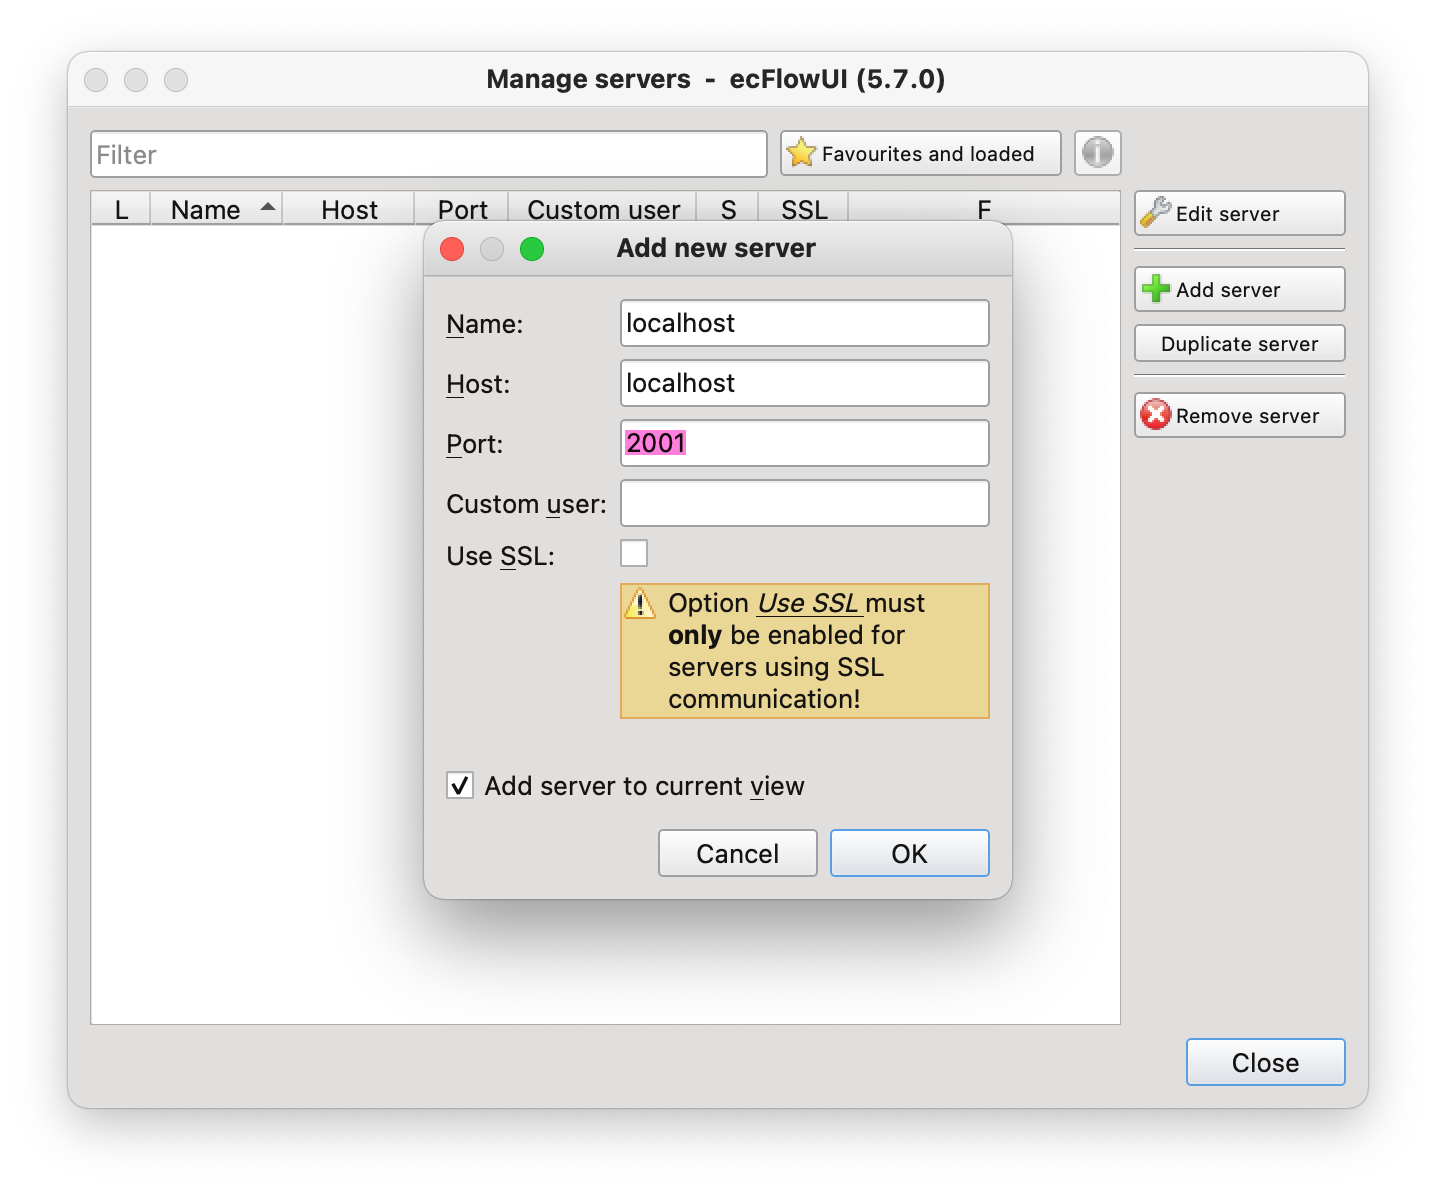Screen dimensions: 1436x1192
Task: Confirm the new server with OK
Action: click(910, 853)
